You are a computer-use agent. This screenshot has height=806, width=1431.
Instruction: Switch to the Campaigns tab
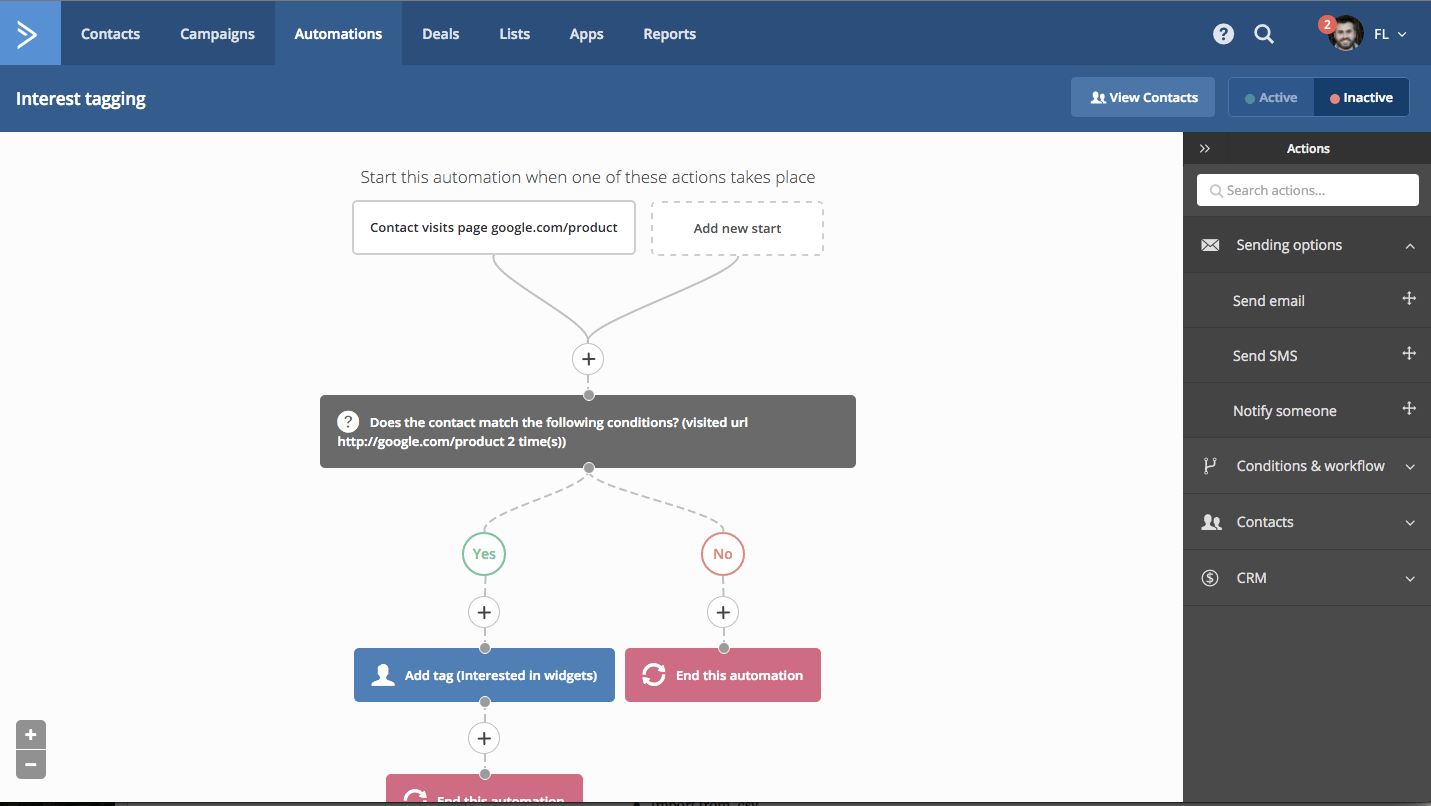[217, 33]
